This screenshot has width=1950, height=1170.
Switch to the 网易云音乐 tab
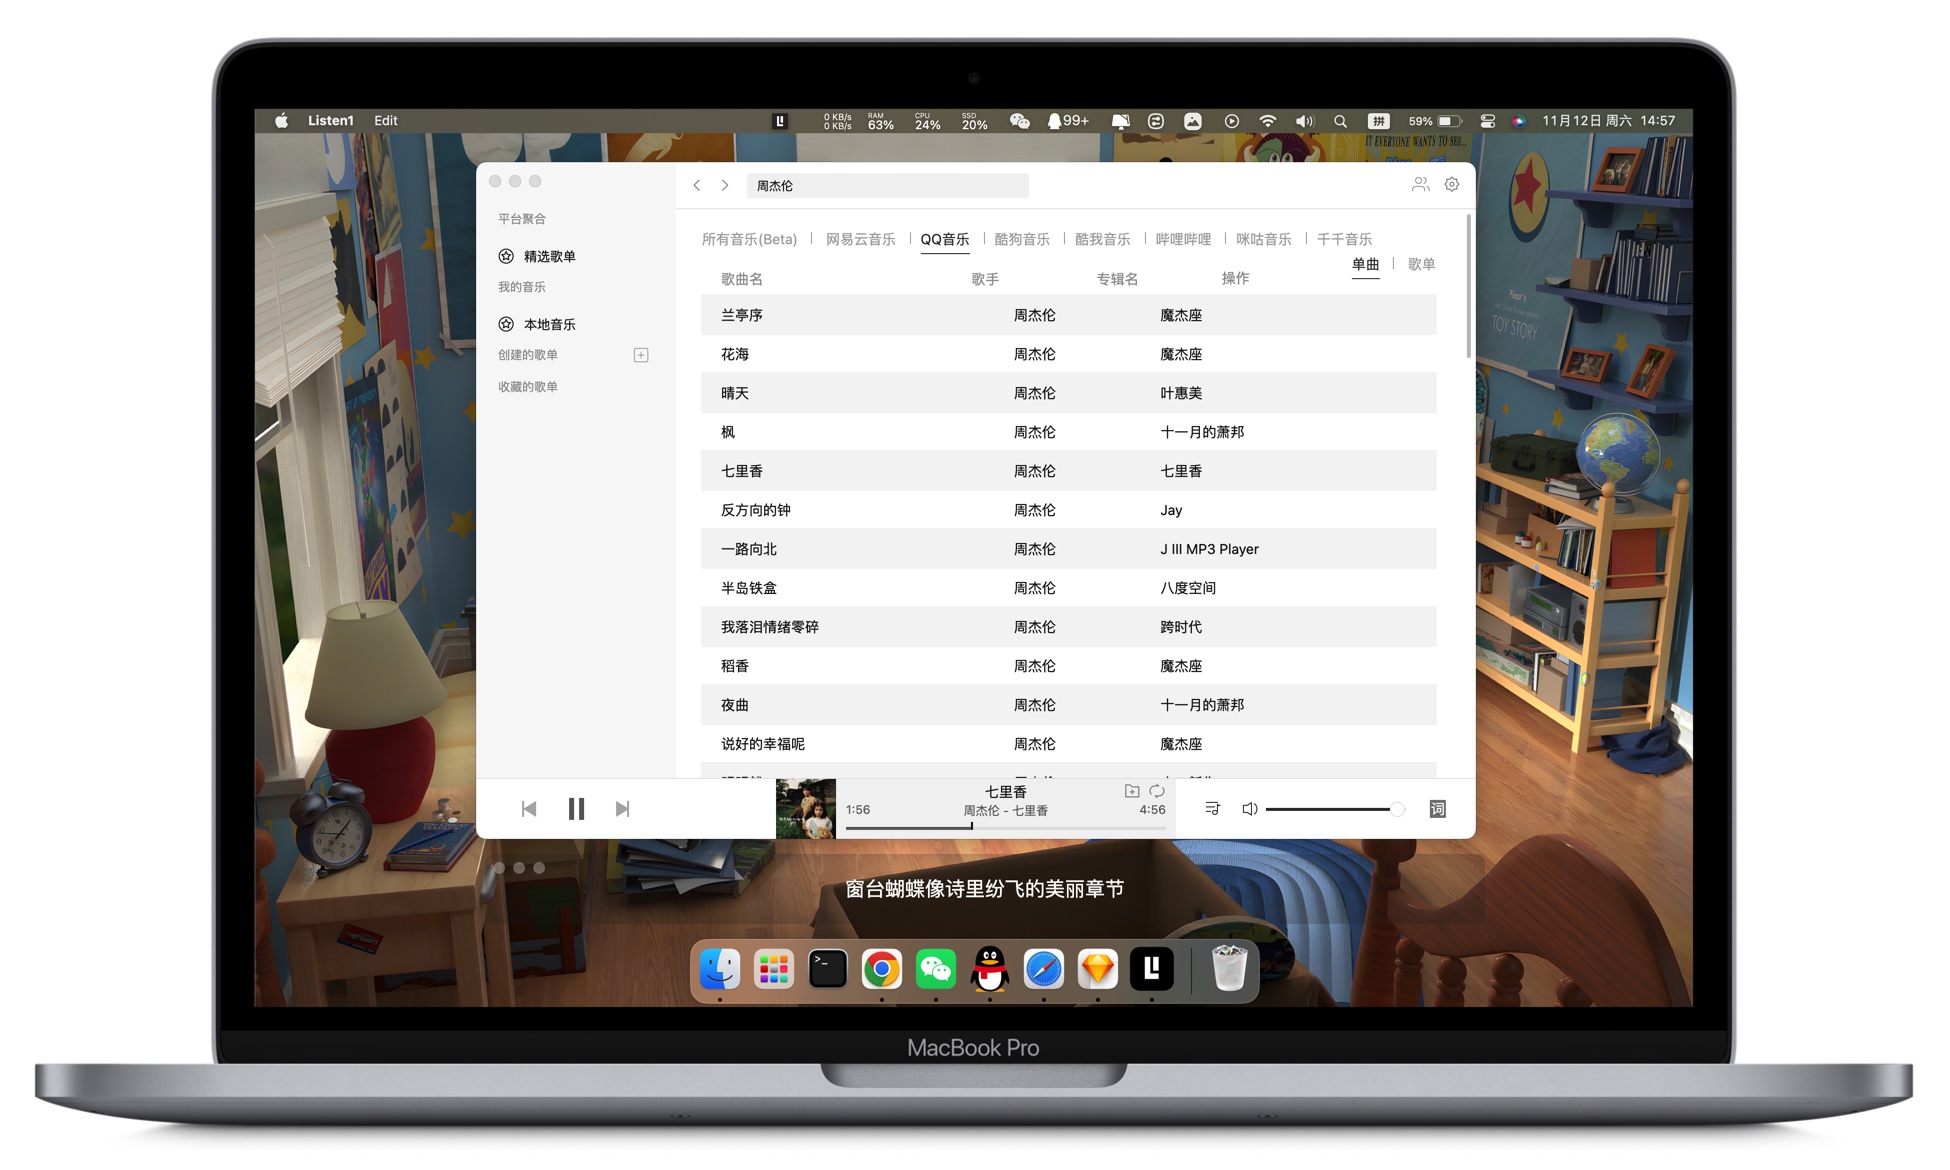[x=860, y=239]
